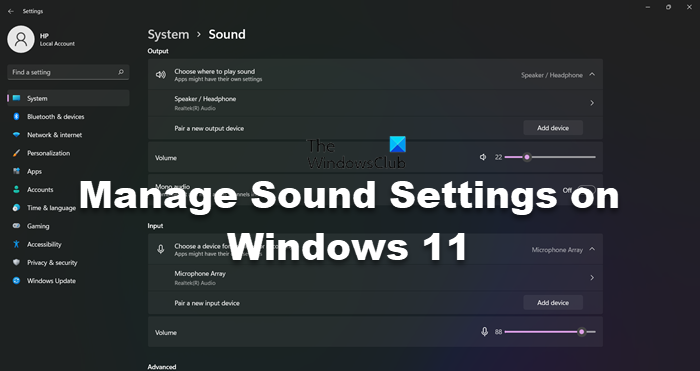Viewport: 700px width, 371px height.
Task: Select the Speaker / Headphone Realtek output row
Action: (375, 103)
